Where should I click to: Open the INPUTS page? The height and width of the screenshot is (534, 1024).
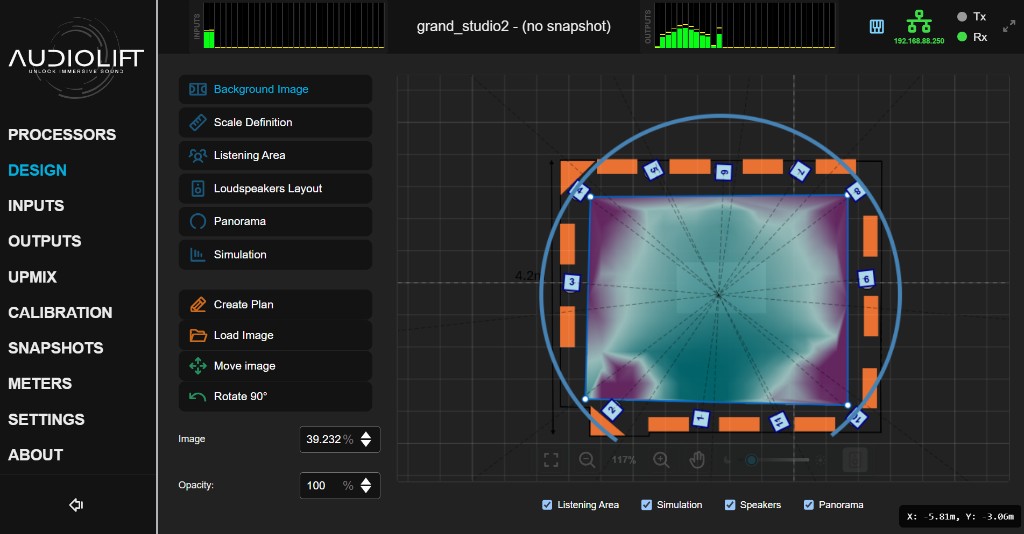pyautogui.click(x=36, y=206)
